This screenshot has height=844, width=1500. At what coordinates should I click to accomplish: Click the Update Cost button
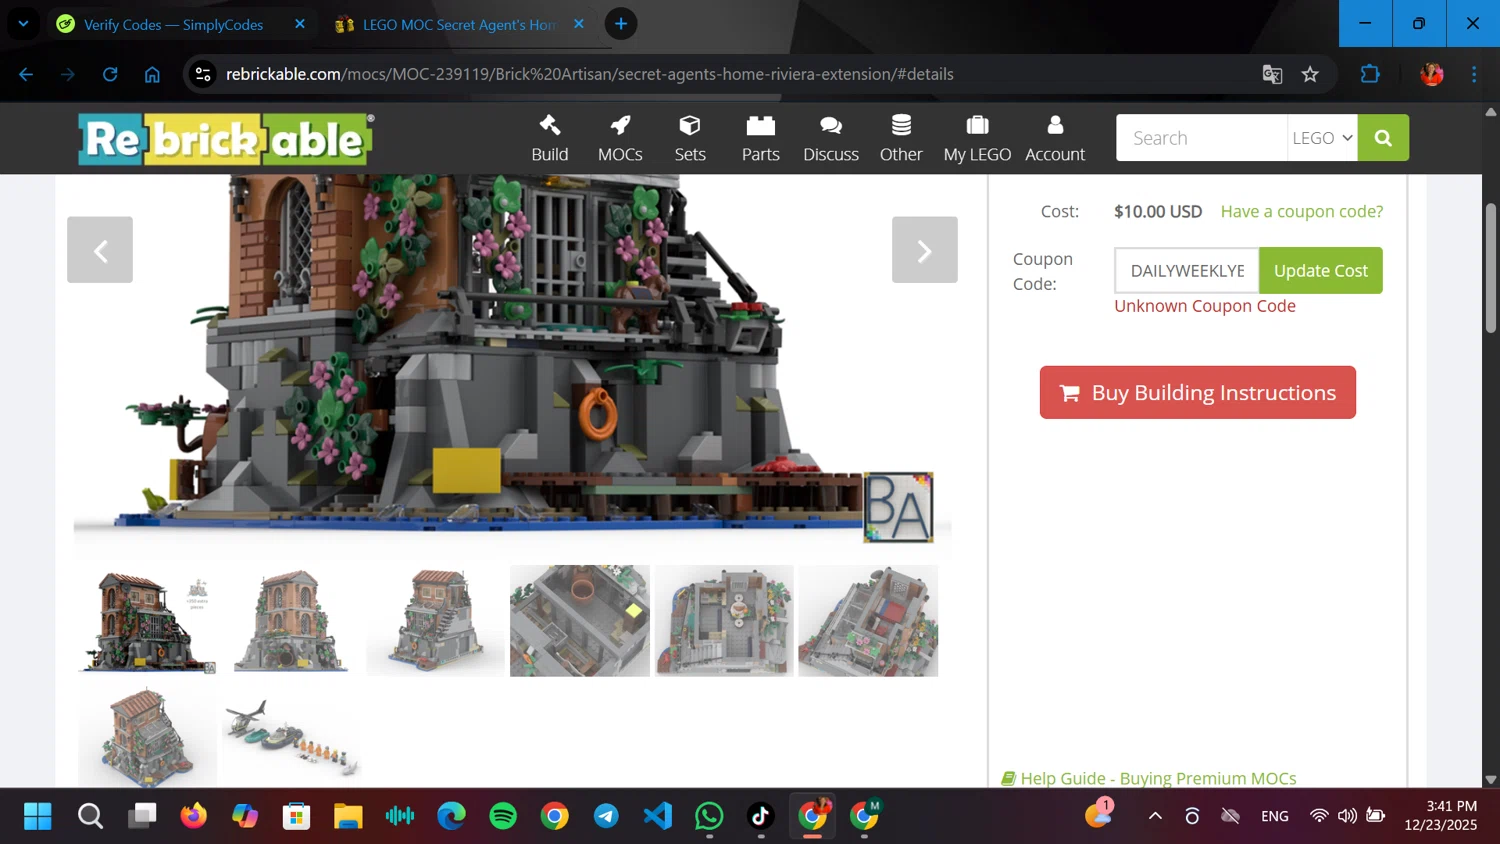[1321, 271]
